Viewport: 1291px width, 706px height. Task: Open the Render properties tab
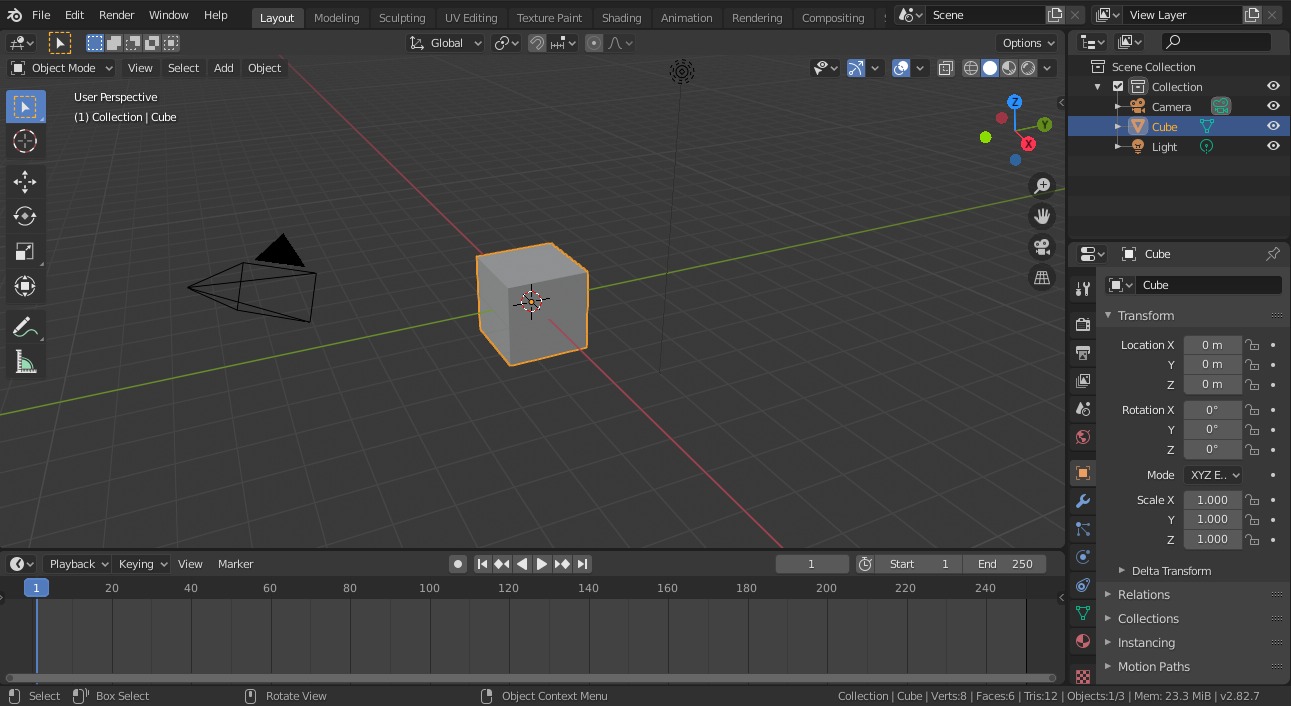[x=1082, y=324]
